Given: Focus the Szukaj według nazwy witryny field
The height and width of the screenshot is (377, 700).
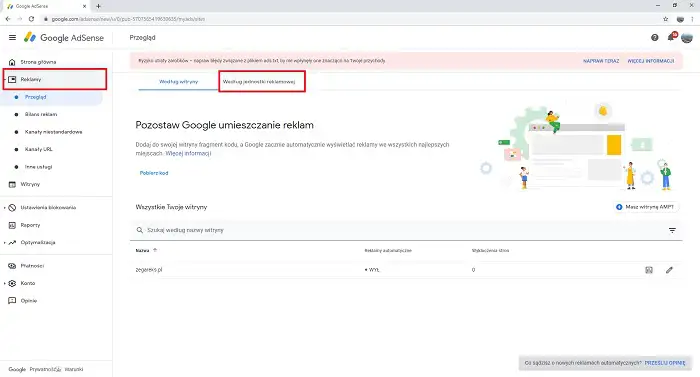Looking at the screenshot, I should (406, 230).
